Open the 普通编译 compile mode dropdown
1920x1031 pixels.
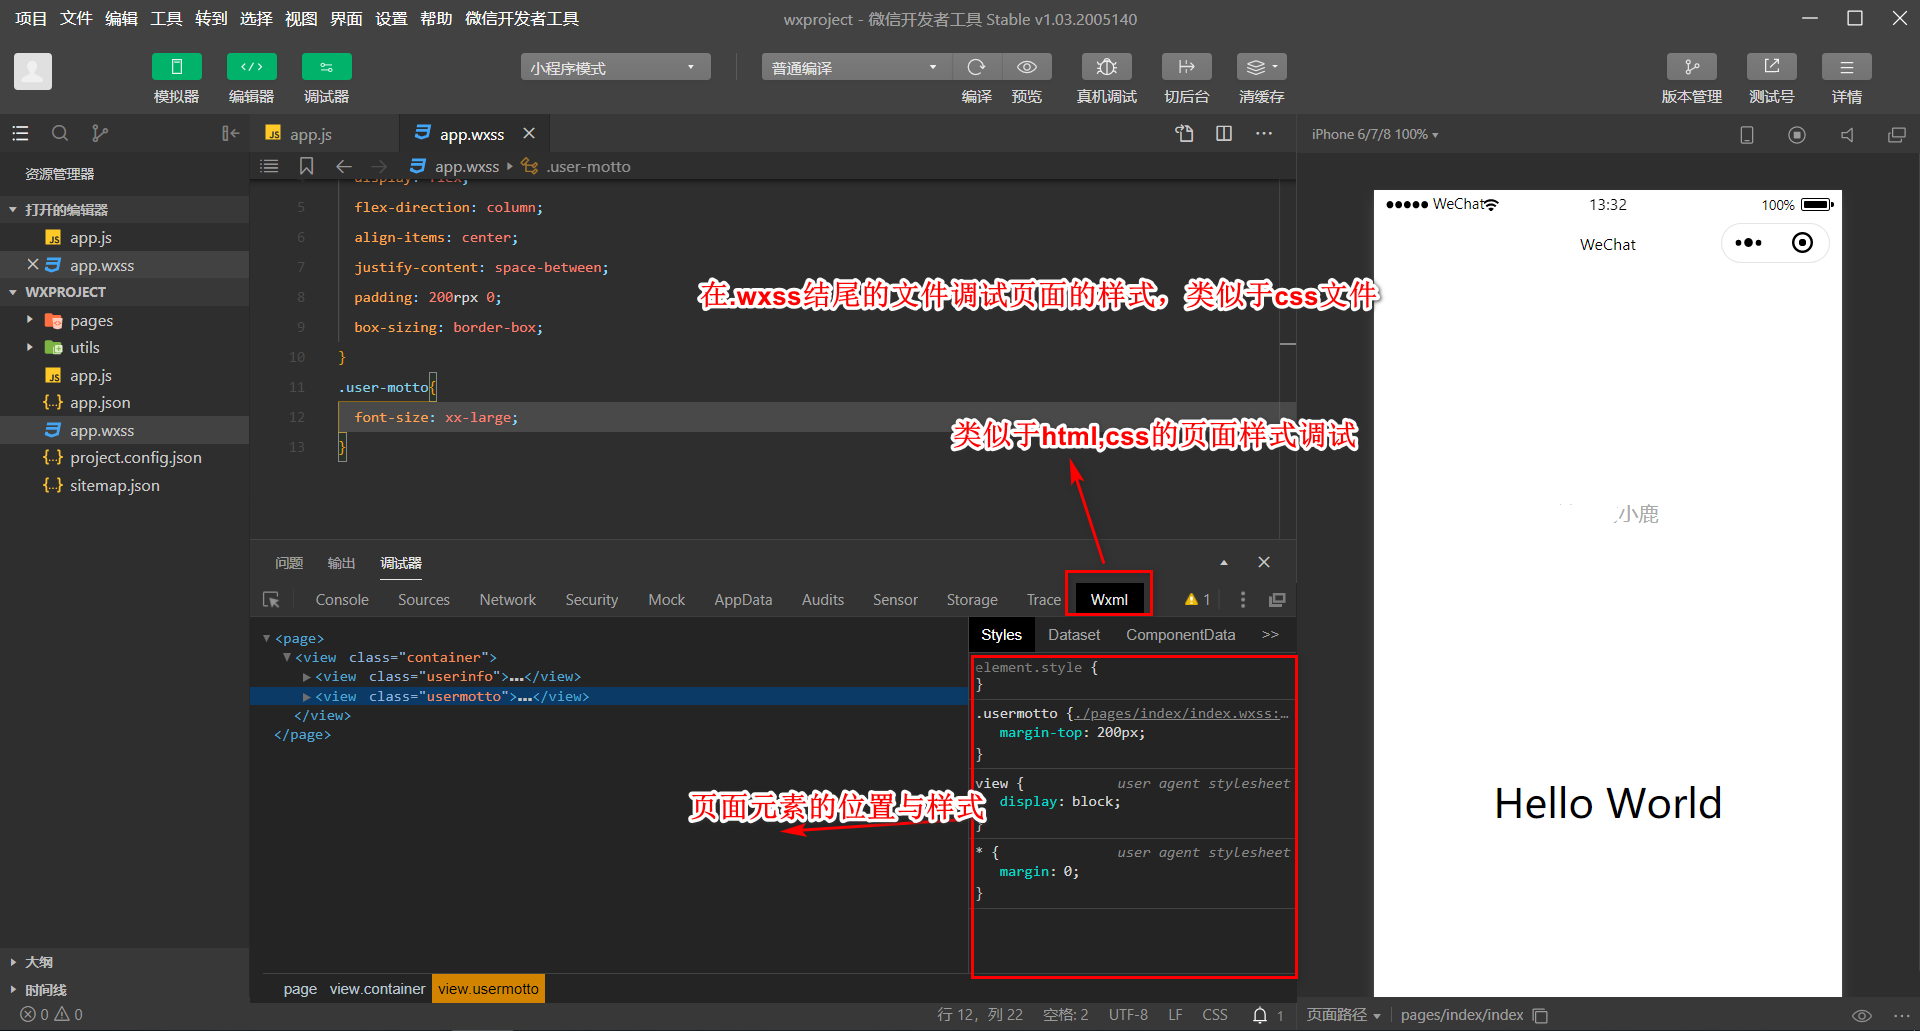click(x=856, y=67)
